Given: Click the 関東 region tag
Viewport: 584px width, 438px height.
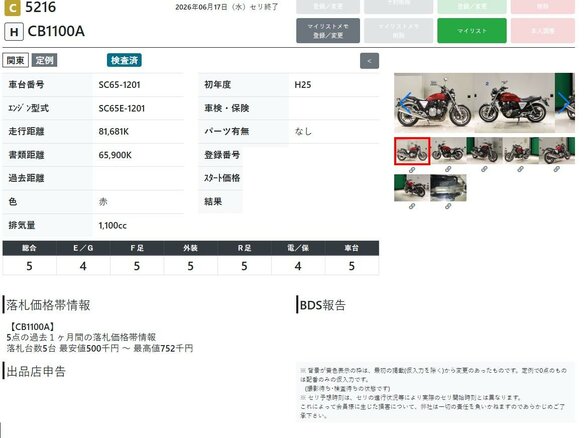Looking at the screenshot, I should [16, 60].
